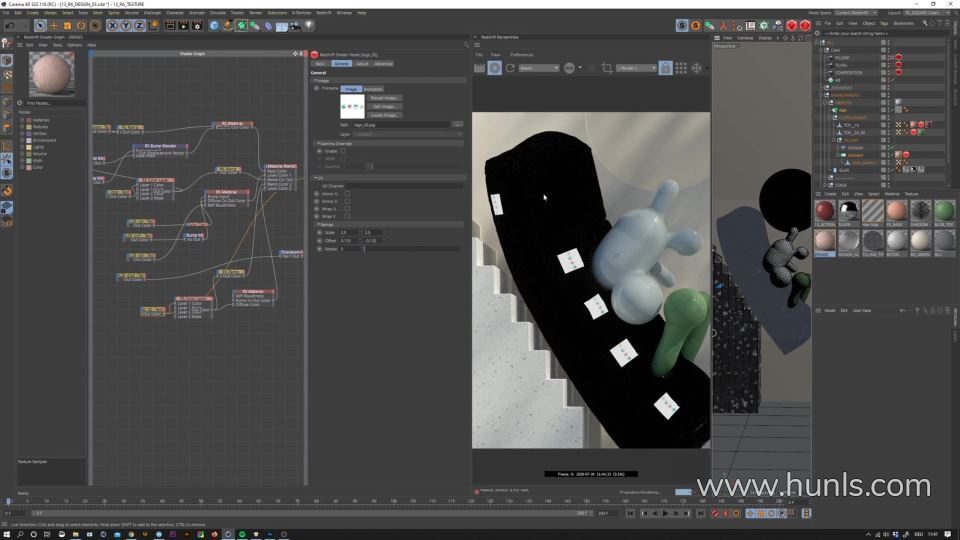
Task: Open the Windows Start button in taskbar
Action: tap(6, 534)
